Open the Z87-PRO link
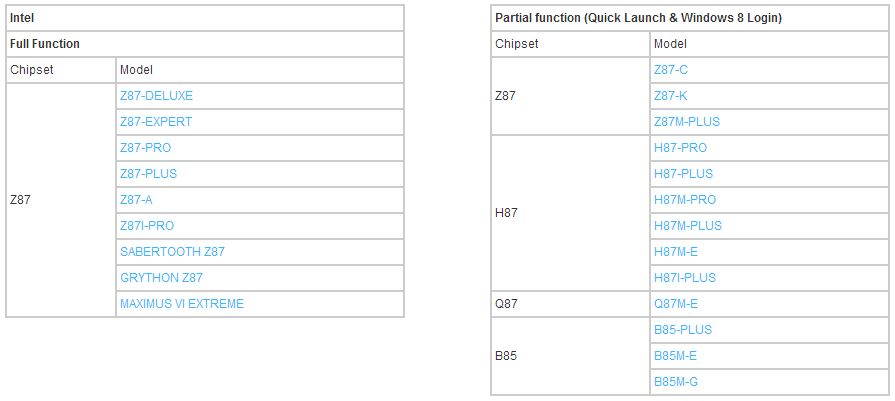The height and width of the screenshot is (401, 895). point(145,148)
